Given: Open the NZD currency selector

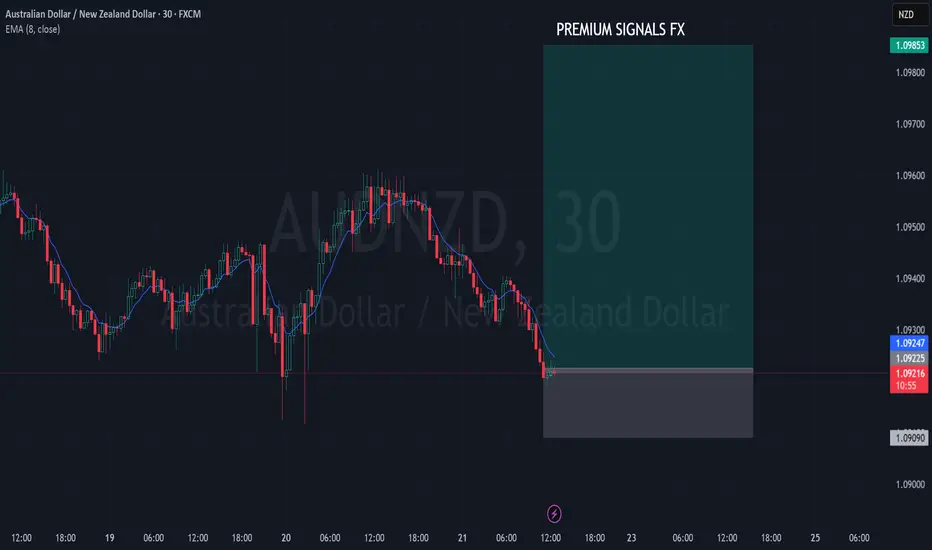Looking at the screenshot, I should coord(909,15).
